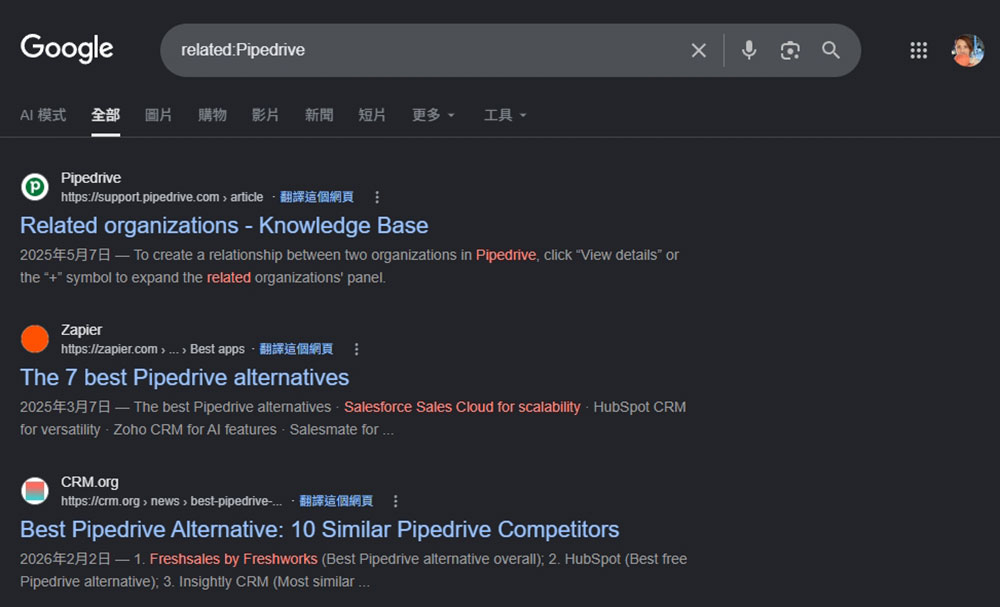This screenshot has height=607, width=1000.
Task: Open The 7 best Pipedrive alternatives link
Action: 184,377
